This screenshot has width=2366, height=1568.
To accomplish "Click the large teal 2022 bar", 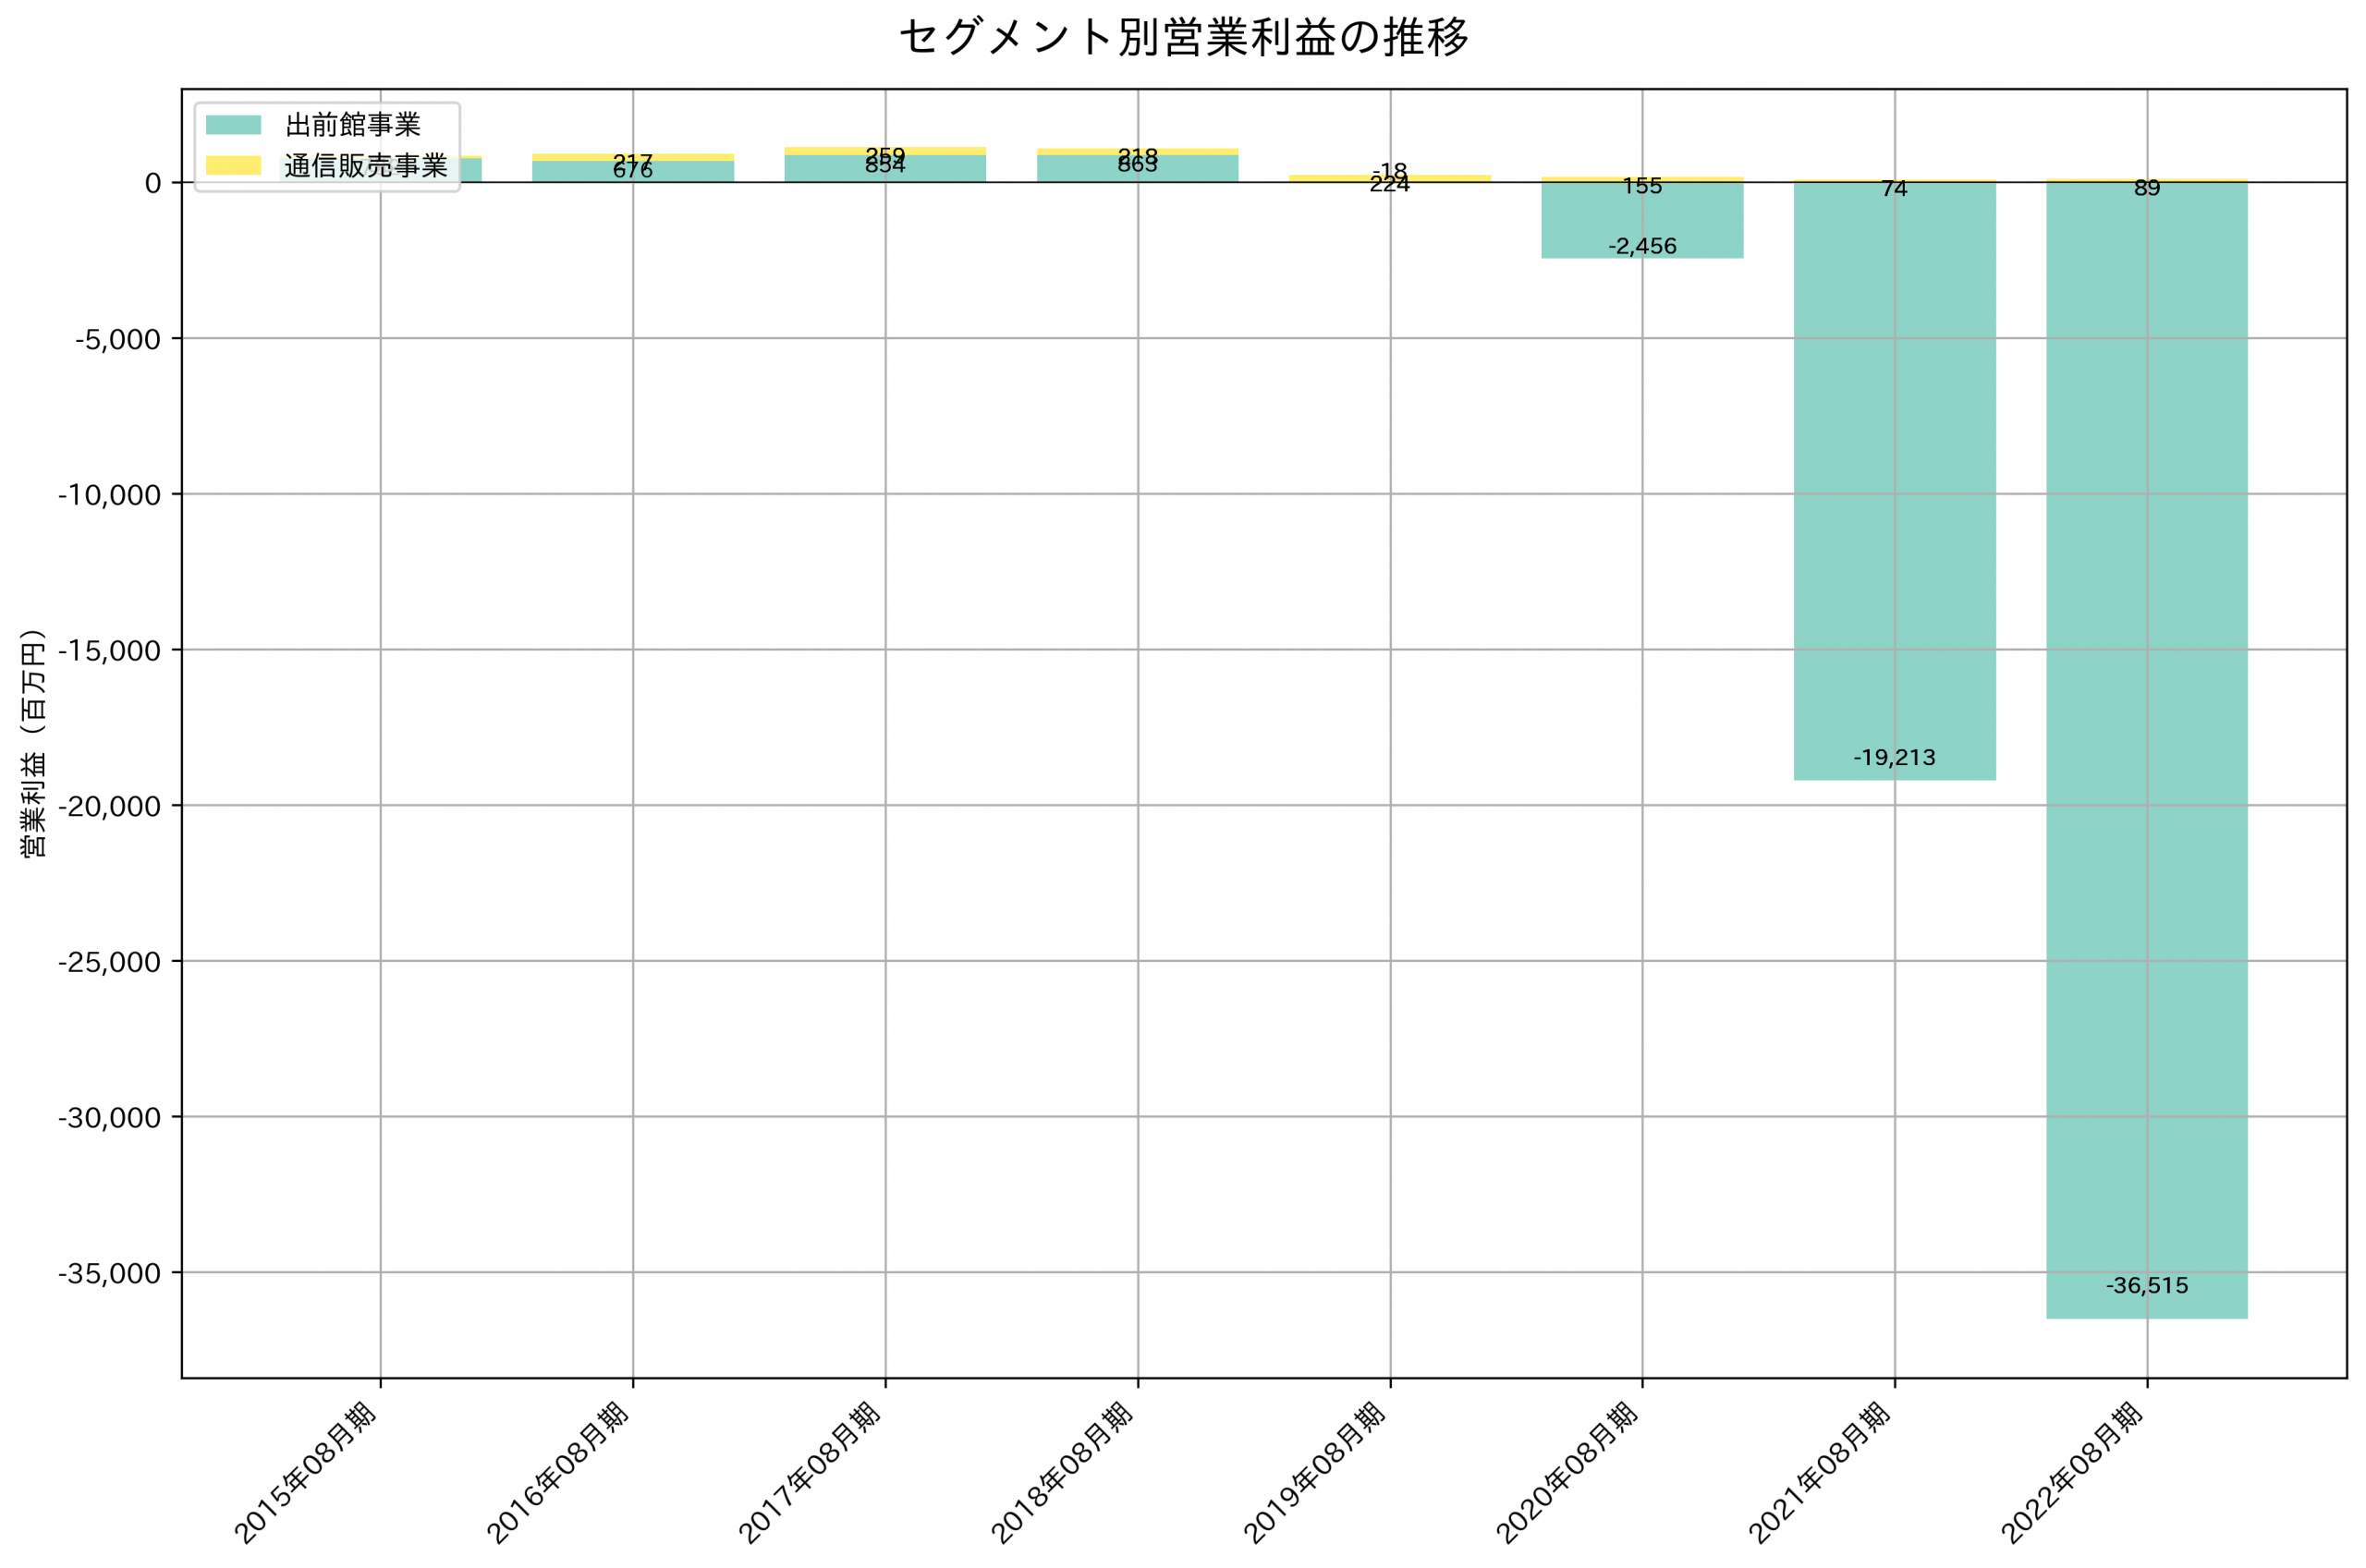I will point(2147,750).
